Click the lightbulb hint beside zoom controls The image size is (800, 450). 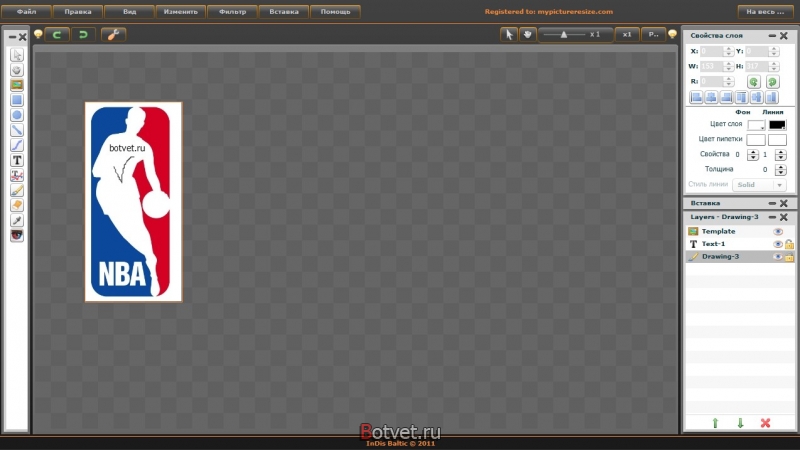[x=672, y=35]
